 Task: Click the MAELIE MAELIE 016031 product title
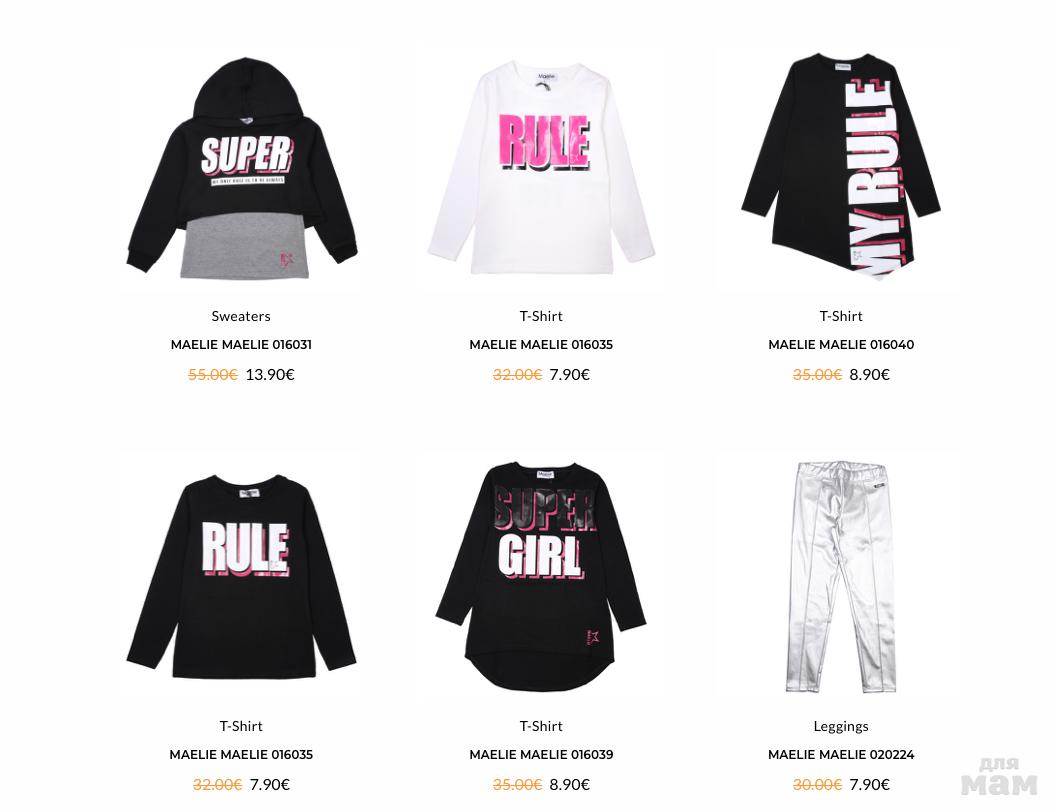coord(241,344)
